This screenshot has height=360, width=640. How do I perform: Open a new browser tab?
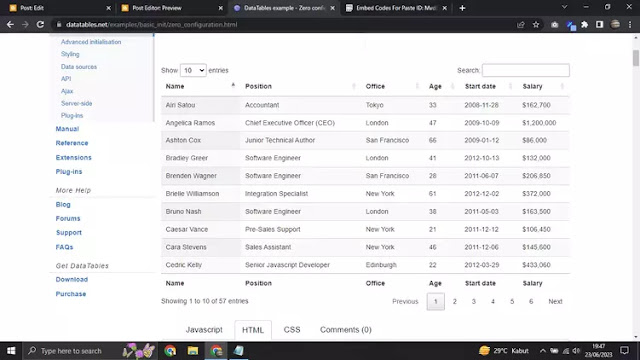tap(462, 8)
